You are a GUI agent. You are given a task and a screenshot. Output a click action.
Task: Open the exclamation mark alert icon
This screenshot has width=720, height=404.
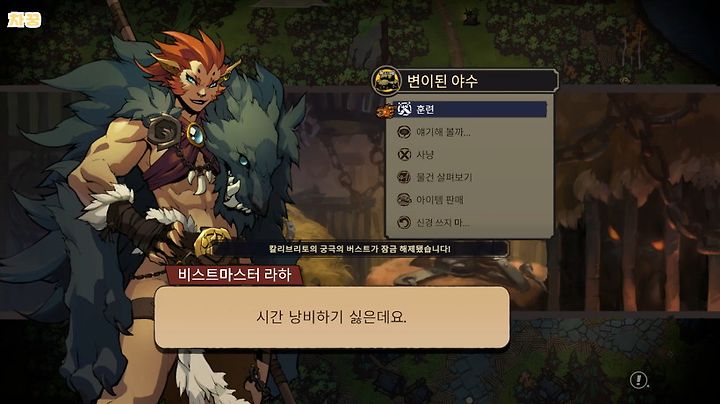(638, 380)
